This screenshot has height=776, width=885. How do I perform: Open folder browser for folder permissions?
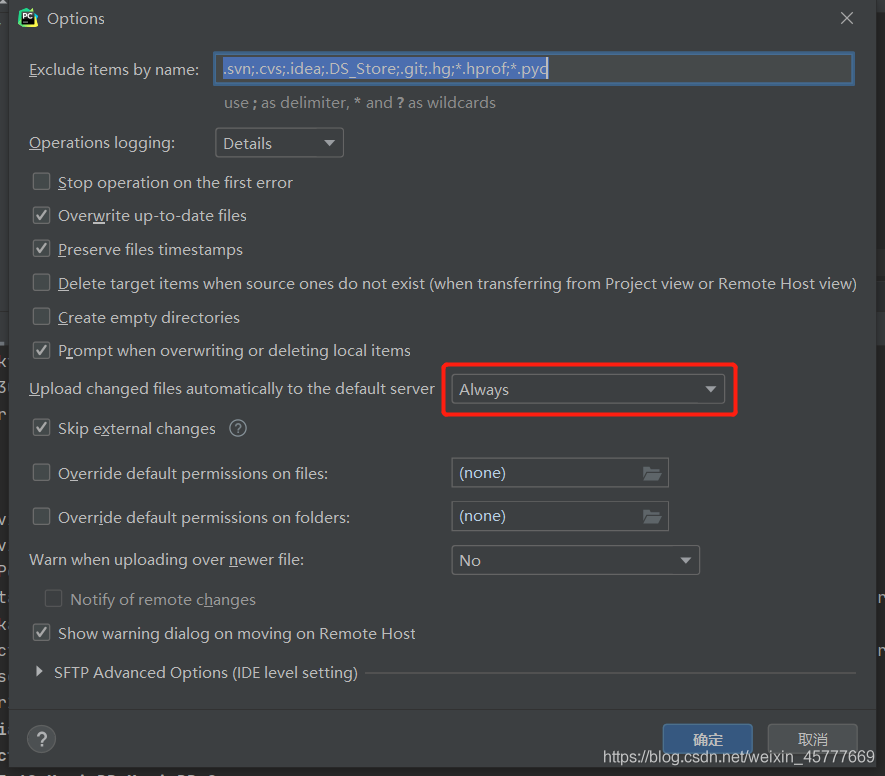click(x=652, y=516)
